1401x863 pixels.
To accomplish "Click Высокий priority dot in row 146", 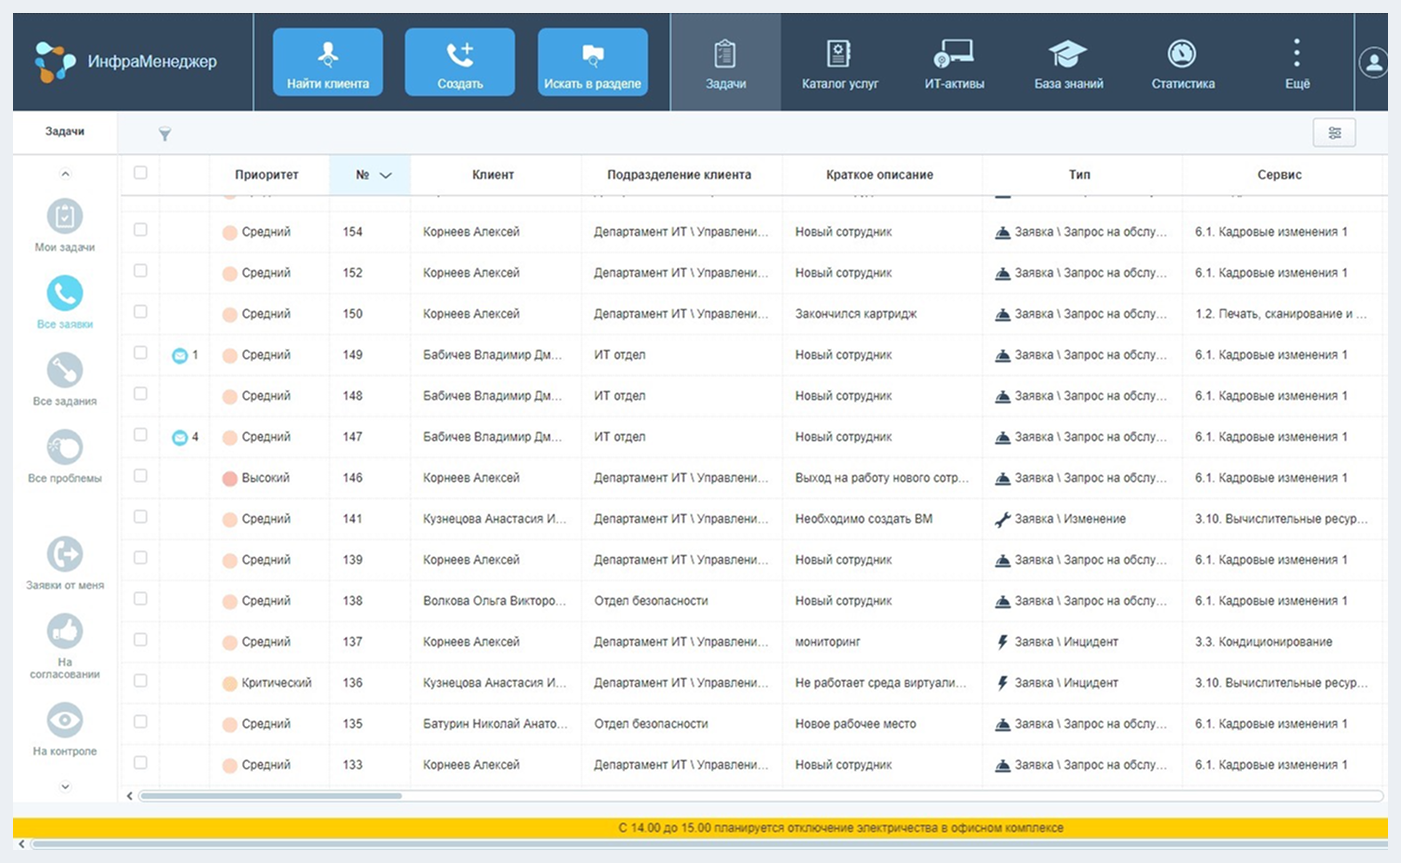I will [x=229, y=479].
